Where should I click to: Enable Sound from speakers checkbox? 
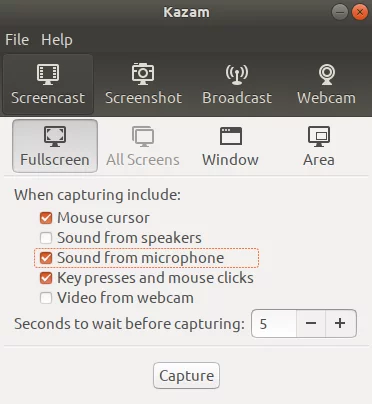[x=46, y=238]
